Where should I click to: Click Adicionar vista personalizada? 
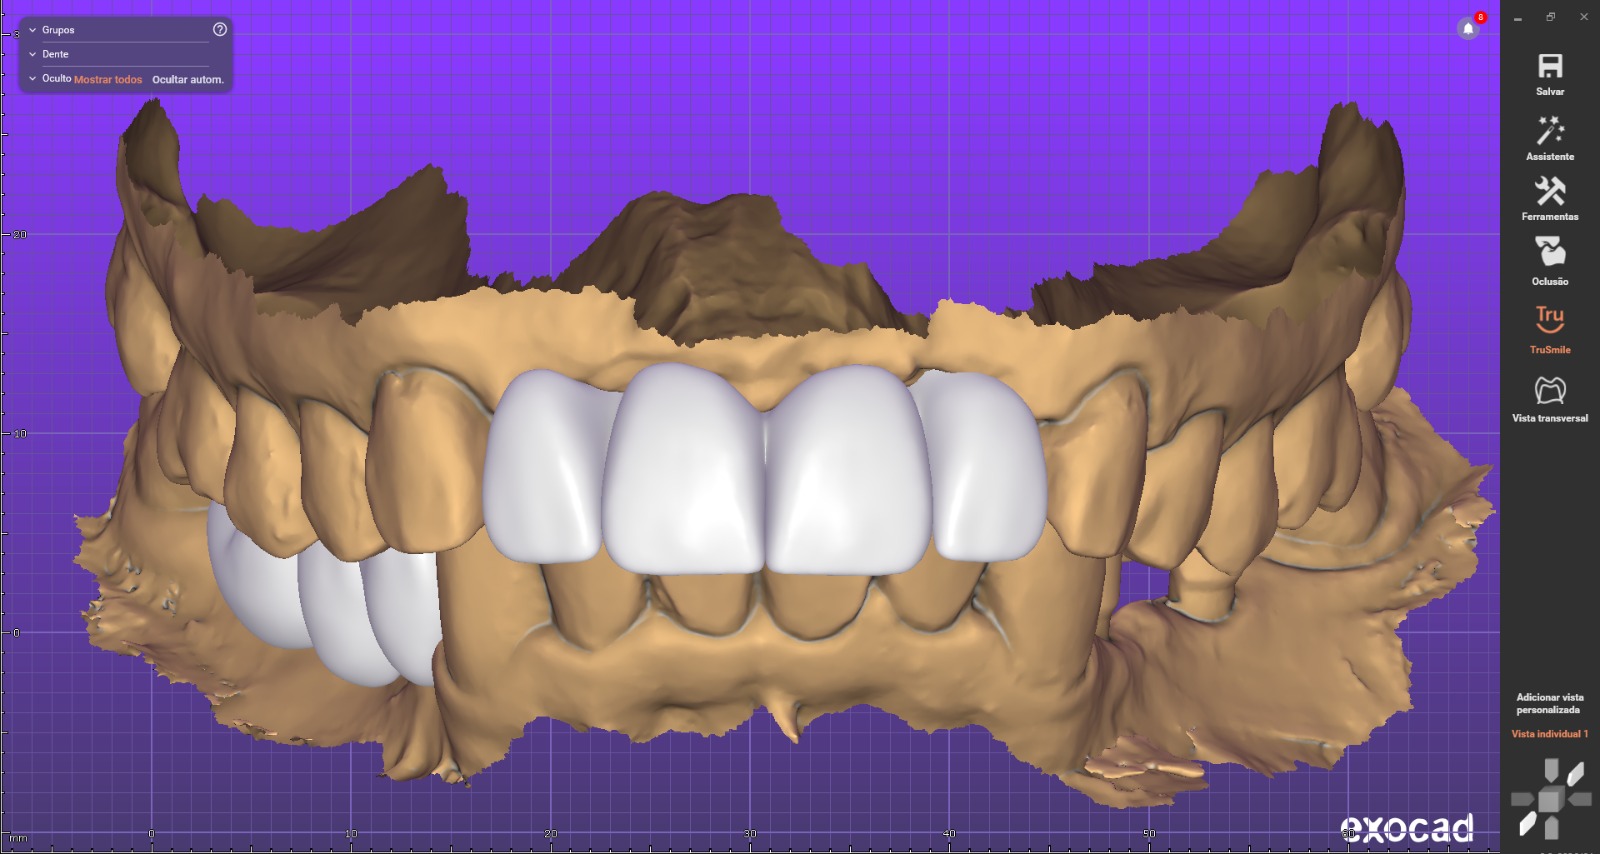[x=1549, y=703]
